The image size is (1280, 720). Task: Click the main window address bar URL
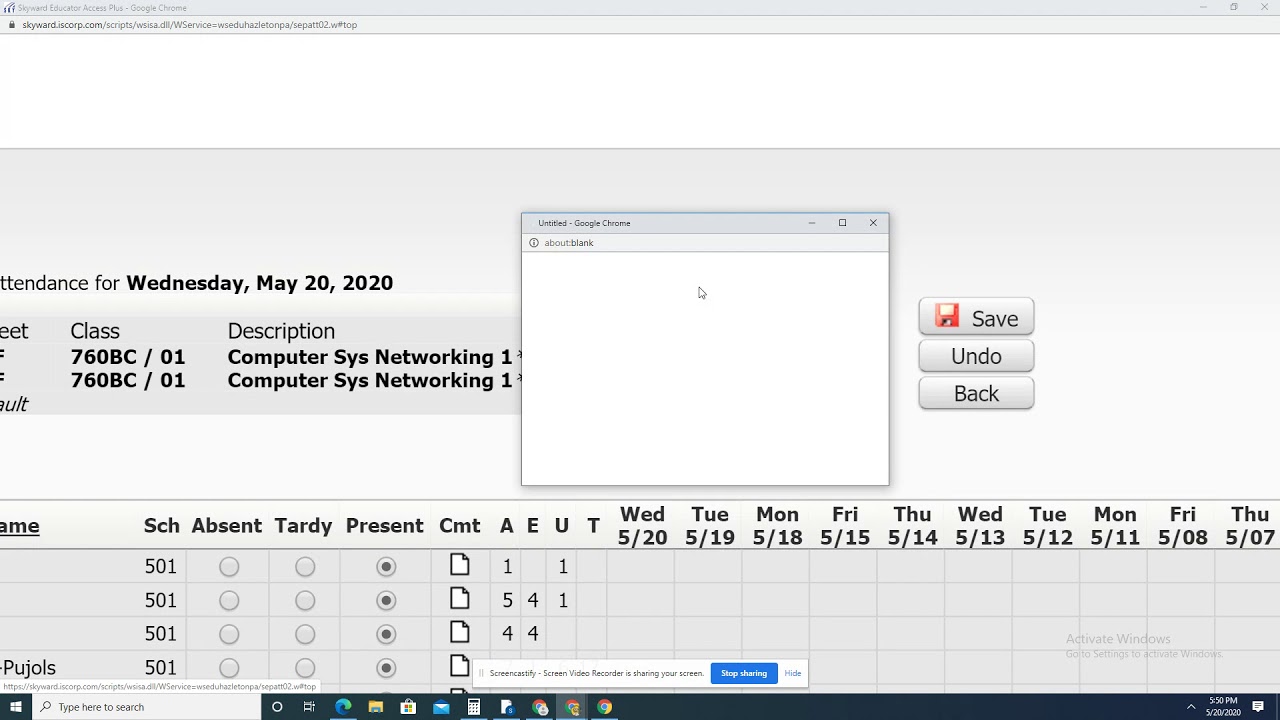pyautogui.click(x=190, y=25)
